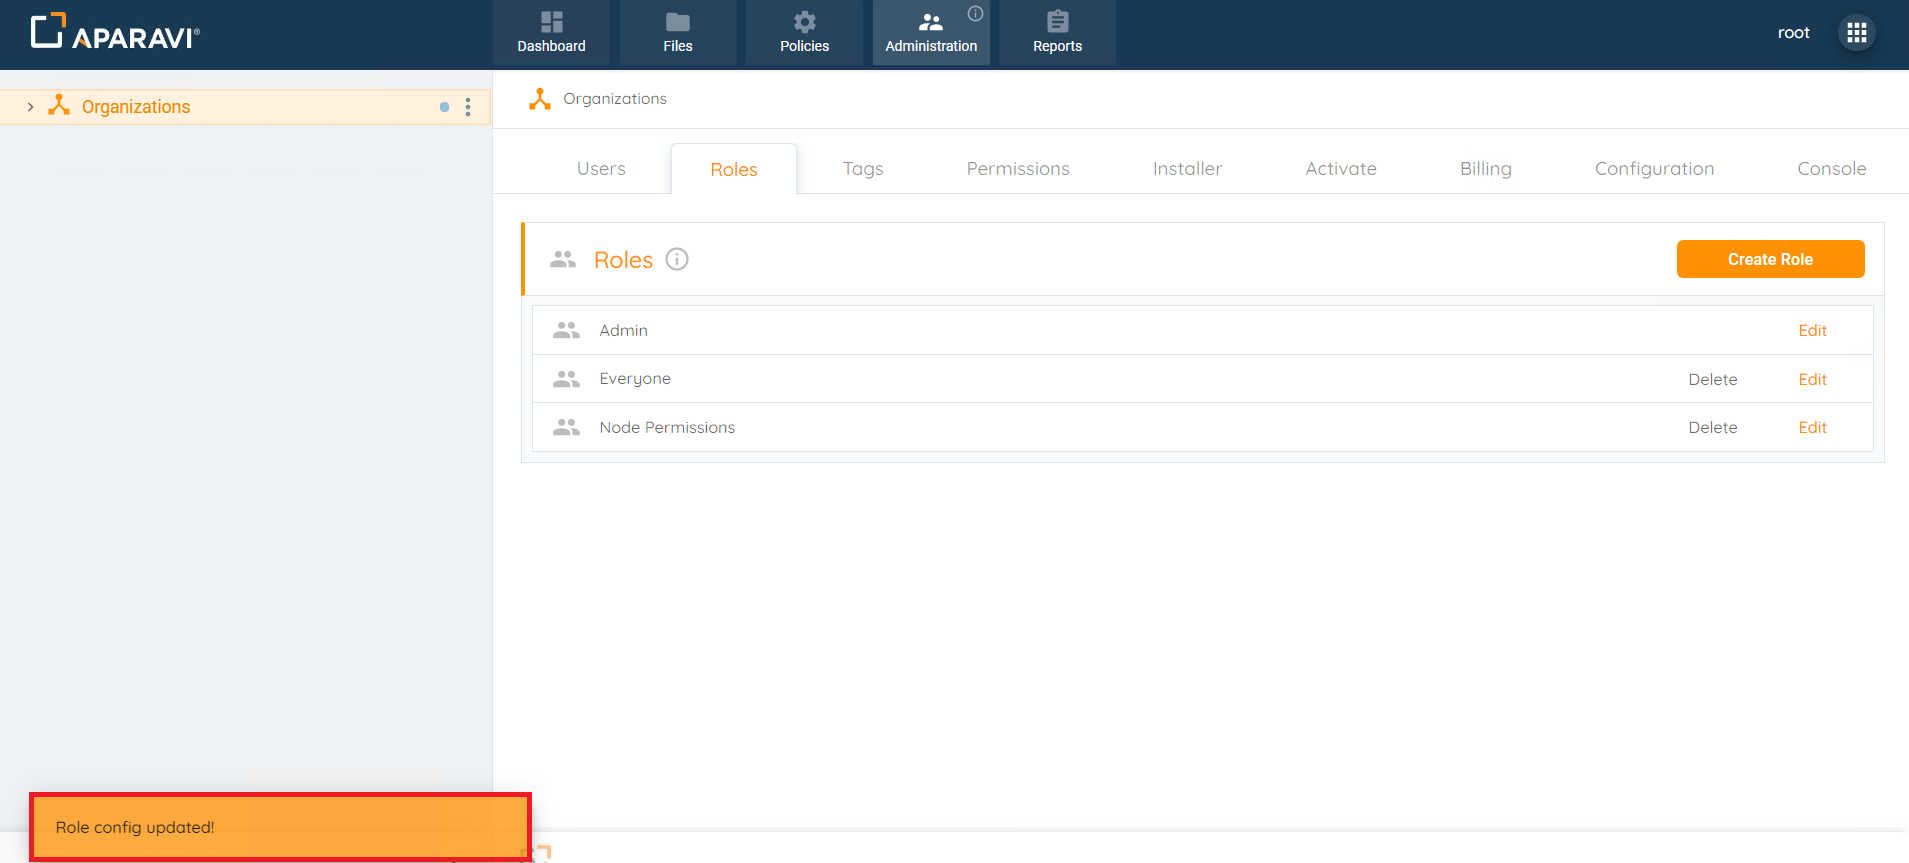The height and width of the screenshot is (863, 1909).
Task: Open the apps grid icon beside root
Action: pos(1856,33)
